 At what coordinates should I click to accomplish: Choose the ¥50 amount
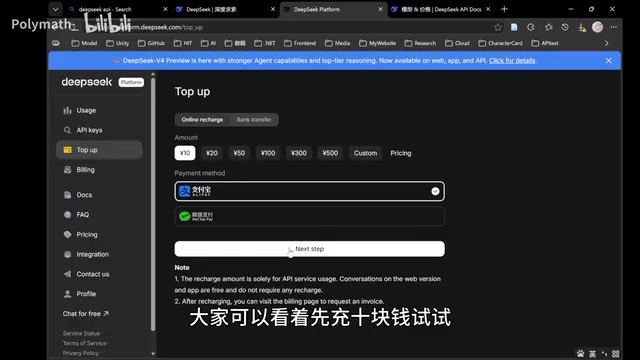click(x=239, y=153)
